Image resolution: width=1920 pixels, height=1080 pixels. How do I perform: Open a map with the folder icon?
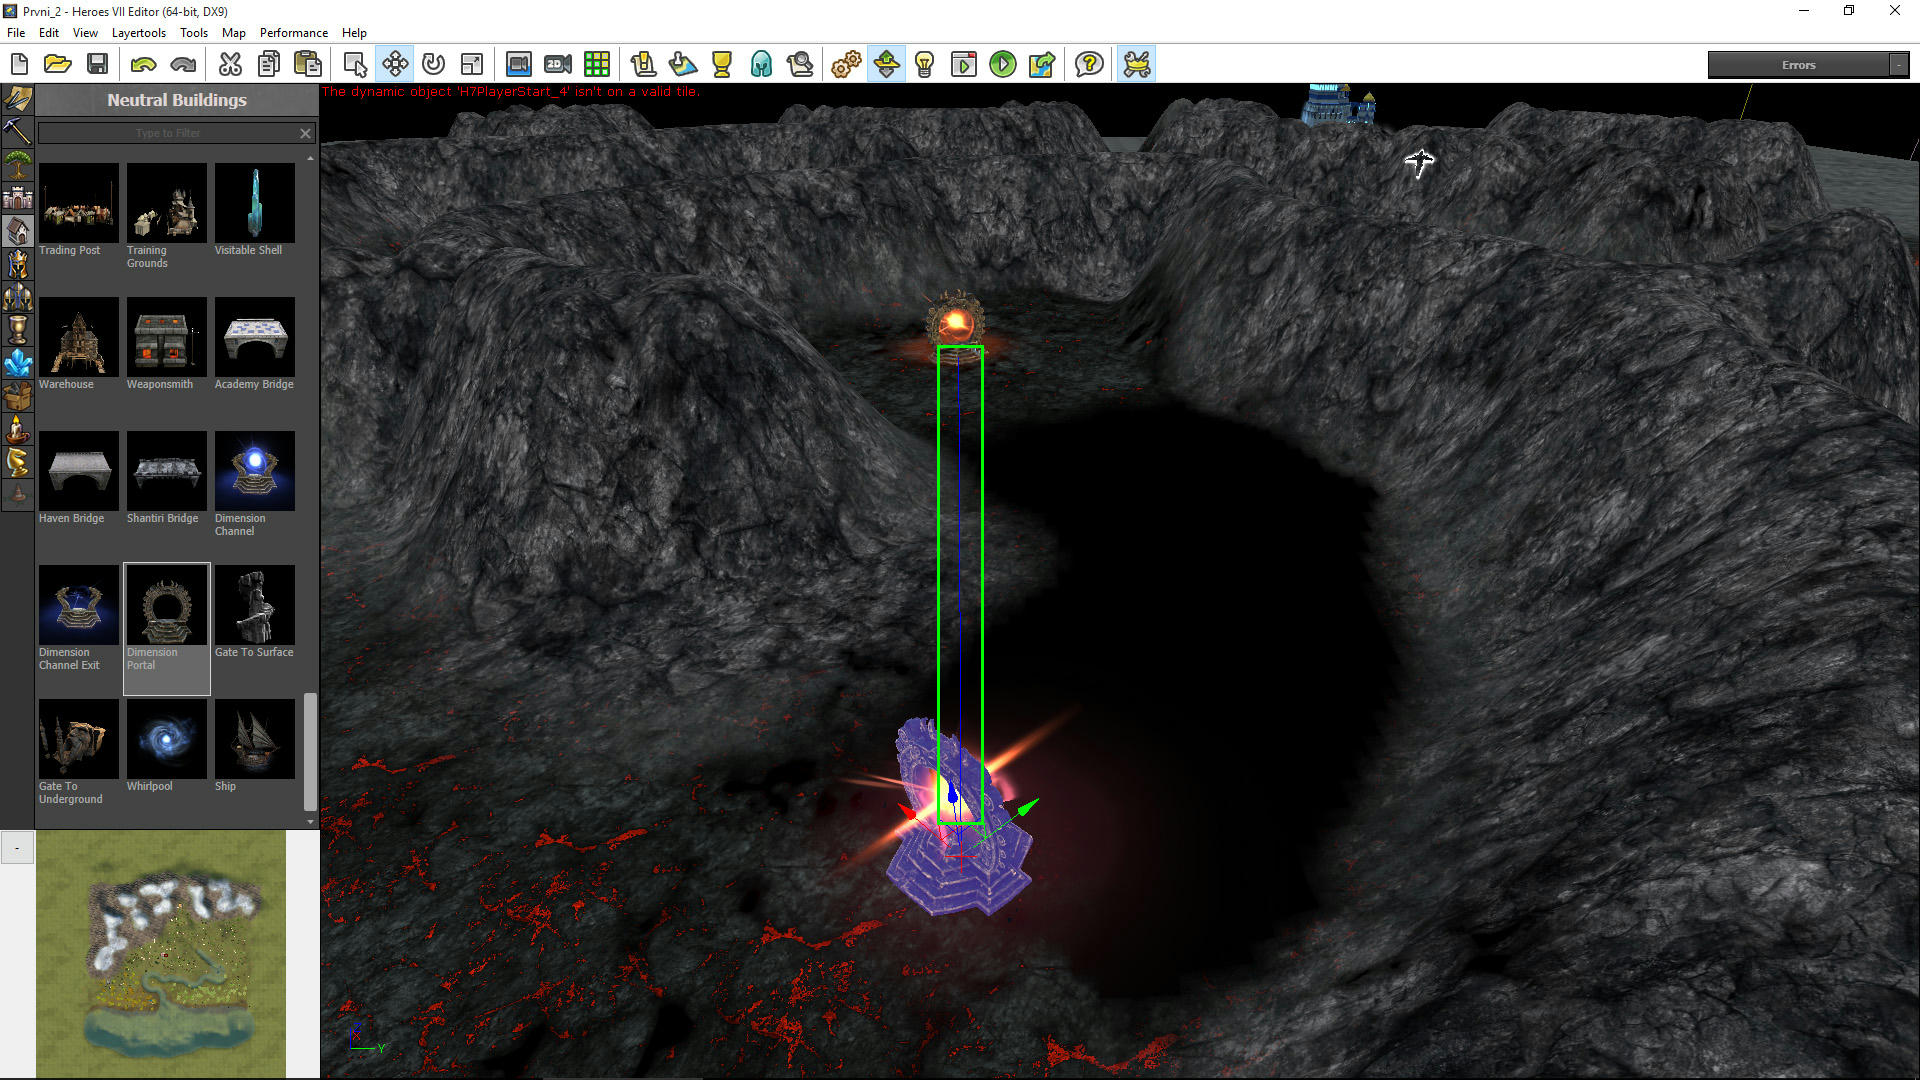(58, 65)
